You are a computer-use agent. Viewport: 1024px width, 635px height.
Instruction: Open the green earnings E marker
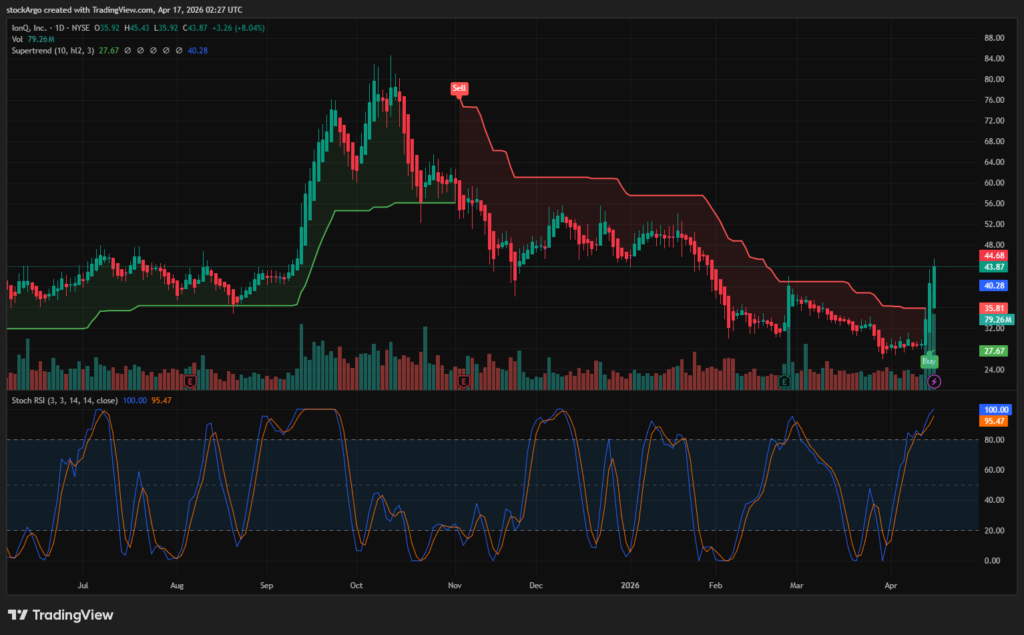[x=784, y=381]
